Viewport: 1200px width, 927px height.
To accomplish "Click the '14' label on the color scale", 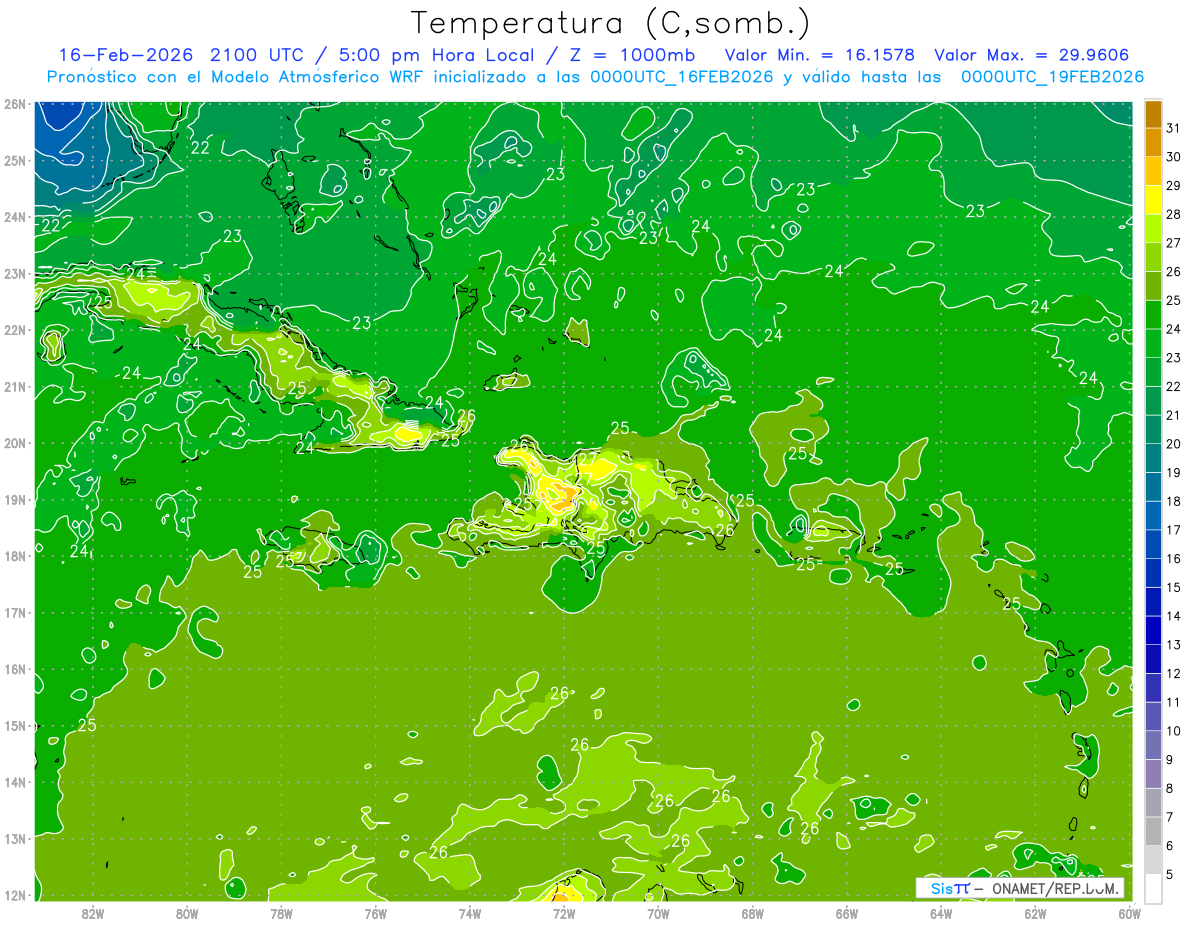I will tap(1173, 617).
